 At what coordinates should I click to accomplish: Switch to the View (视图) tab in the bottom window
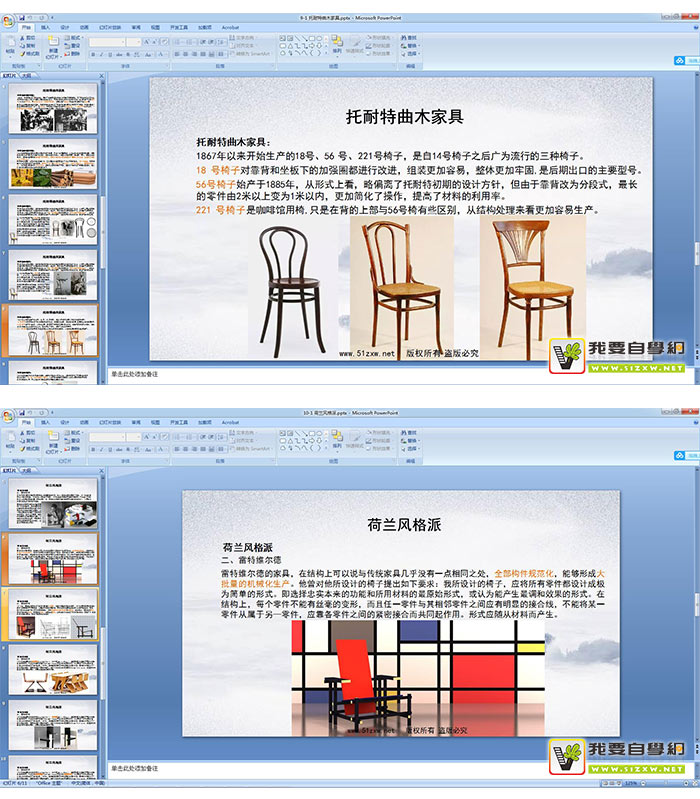(155, 422)
